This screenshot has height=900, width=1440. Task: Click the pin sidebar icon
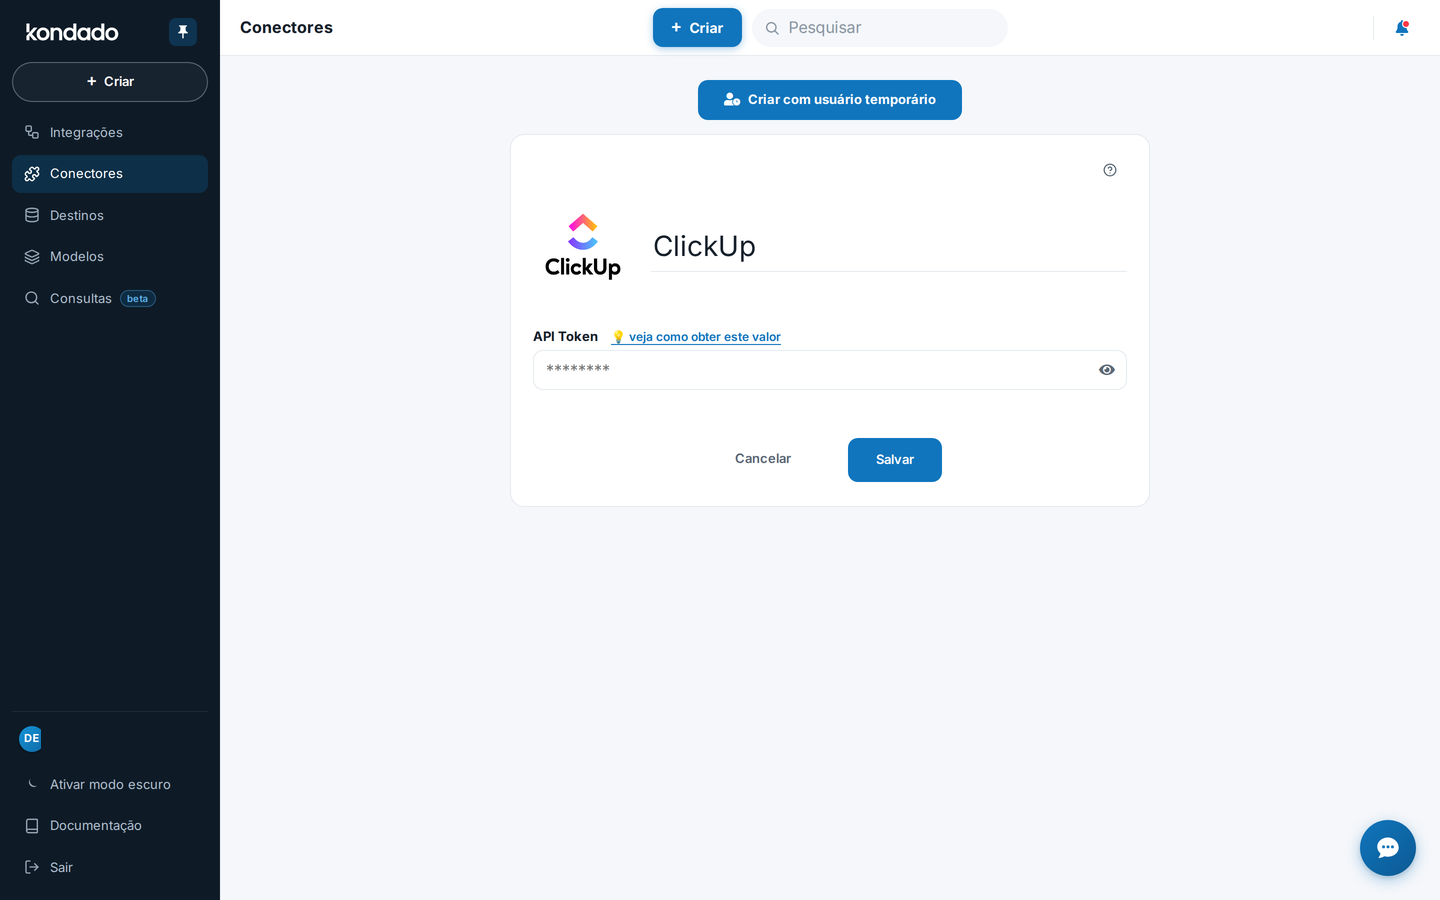coord(183,32)
